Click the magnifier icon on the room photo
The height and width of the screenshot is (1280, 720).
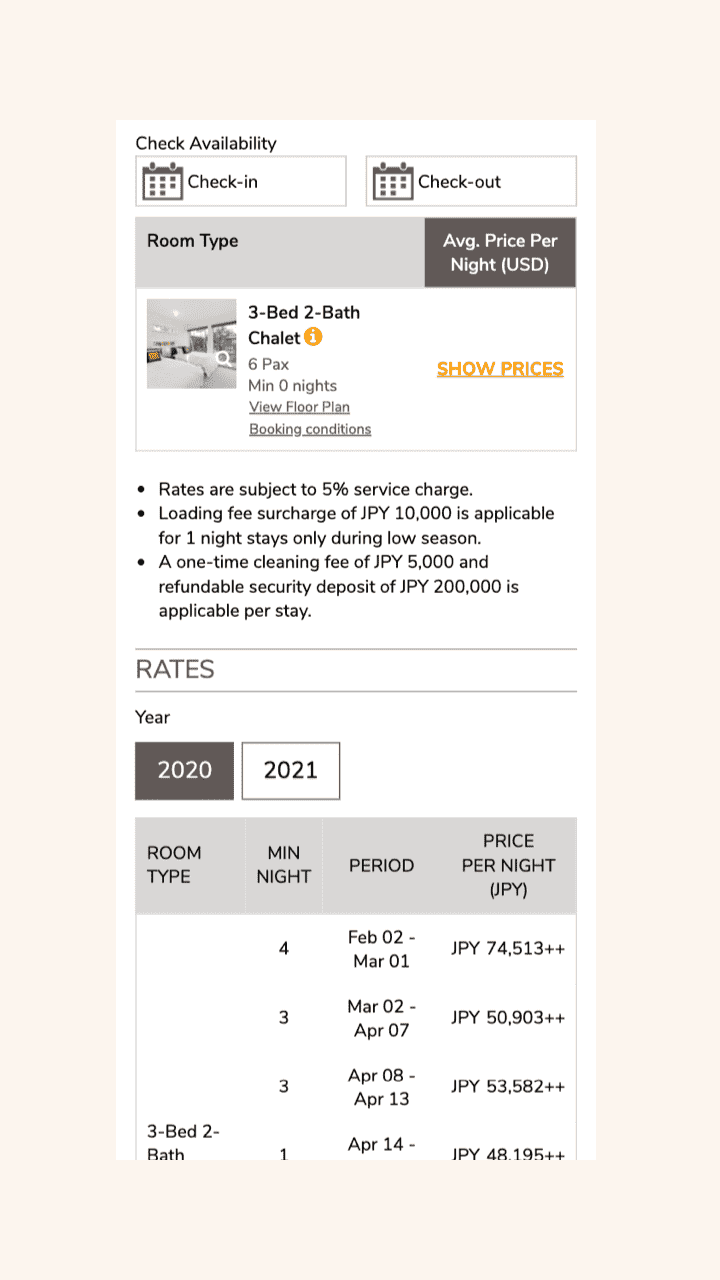pyautogui.click(x=223, y=358)
